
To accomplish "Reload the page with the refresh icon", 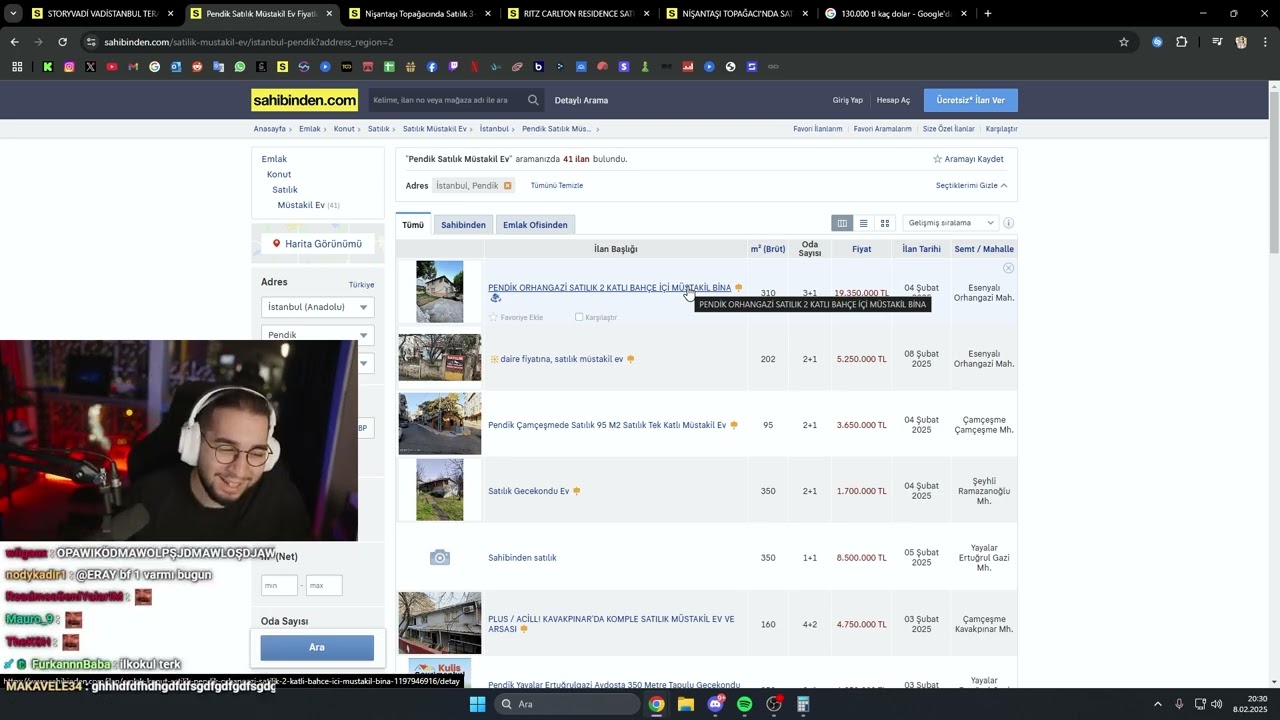I will click(x=62, y=42).
